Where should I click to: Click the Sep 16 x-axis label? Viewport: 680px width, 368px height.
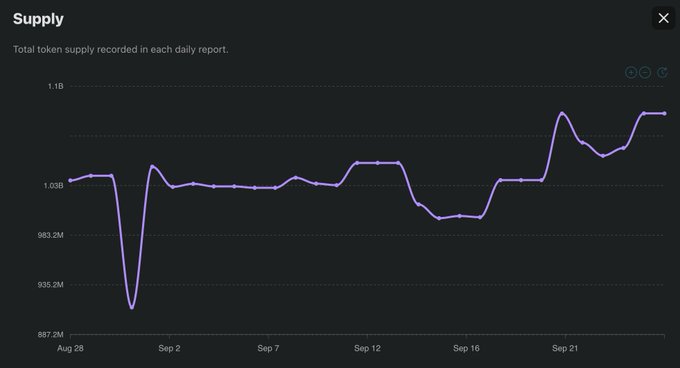[466, 348]
